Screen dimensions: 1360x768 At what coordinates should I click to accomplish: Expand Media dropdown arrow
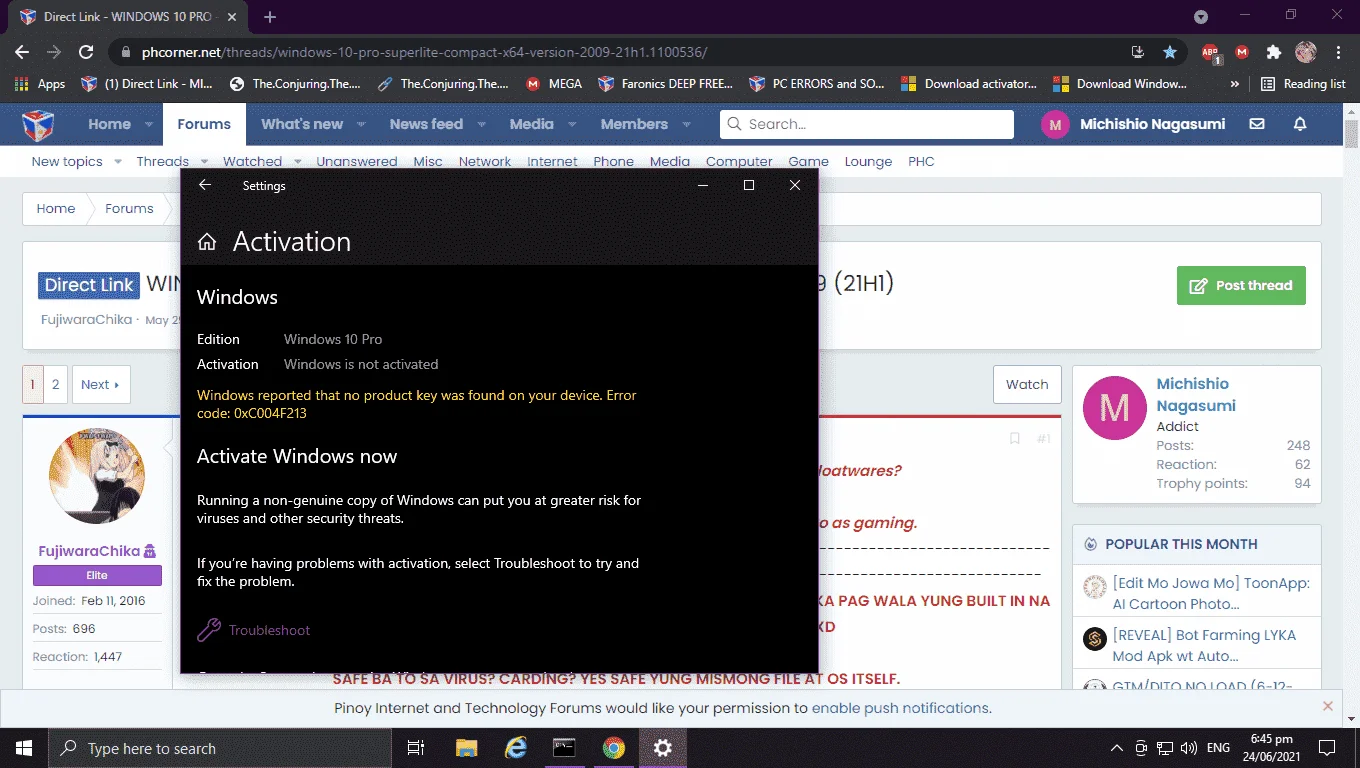click(x=571, y=125)
